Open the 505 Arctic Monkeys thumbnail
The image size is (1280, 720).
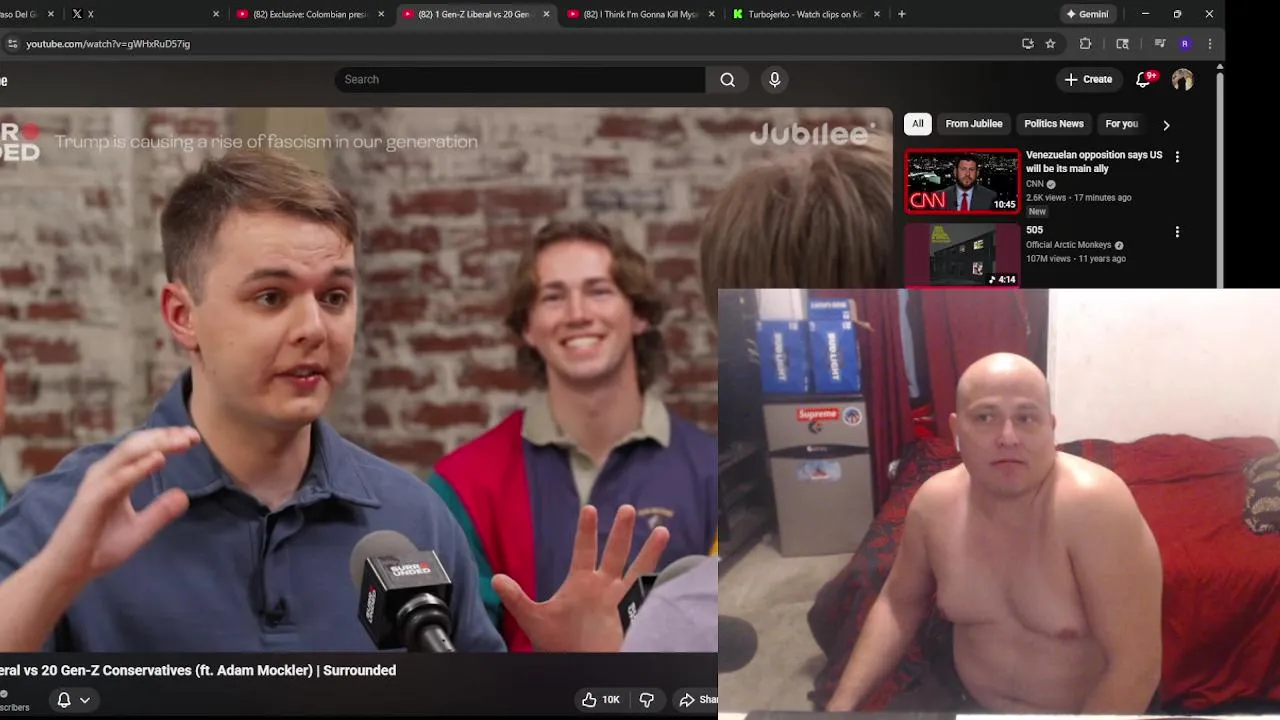click(x=962, y=255)
